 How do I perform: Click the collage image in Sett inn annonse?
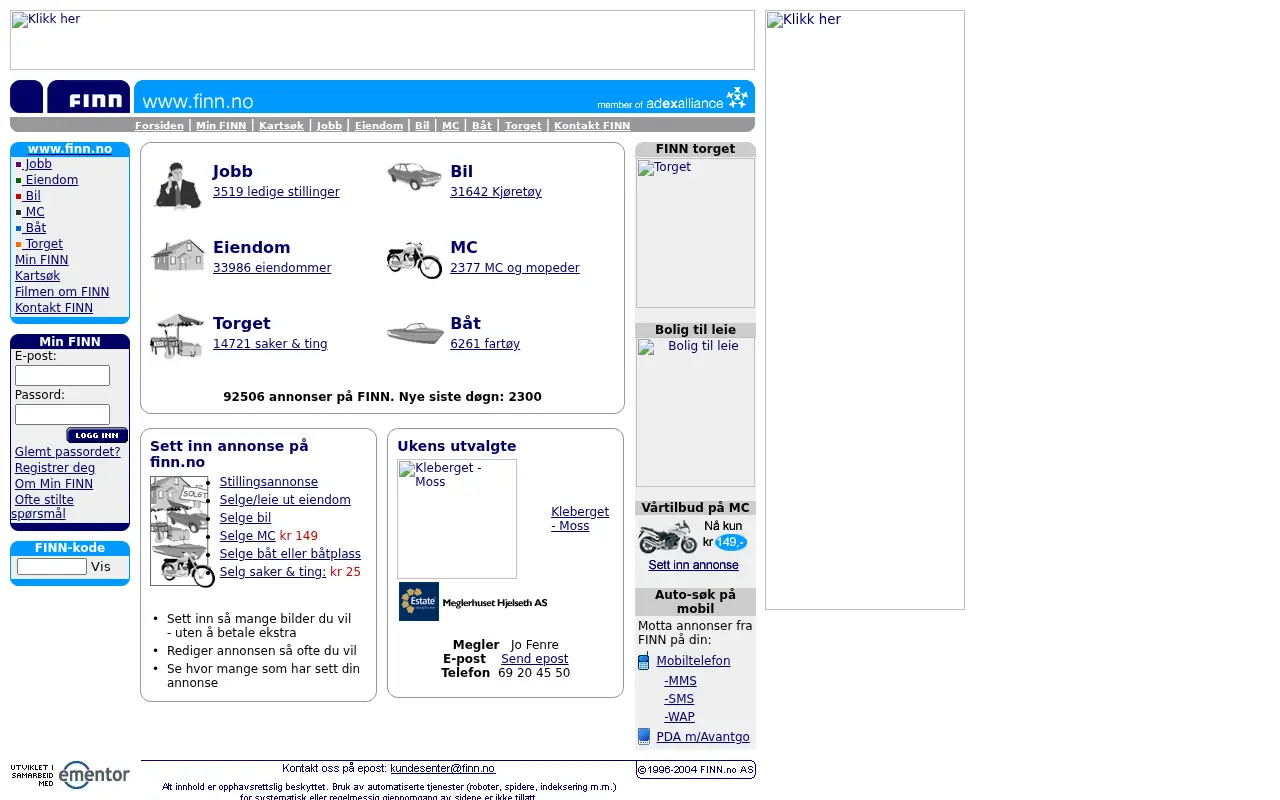tap(182, 531)
